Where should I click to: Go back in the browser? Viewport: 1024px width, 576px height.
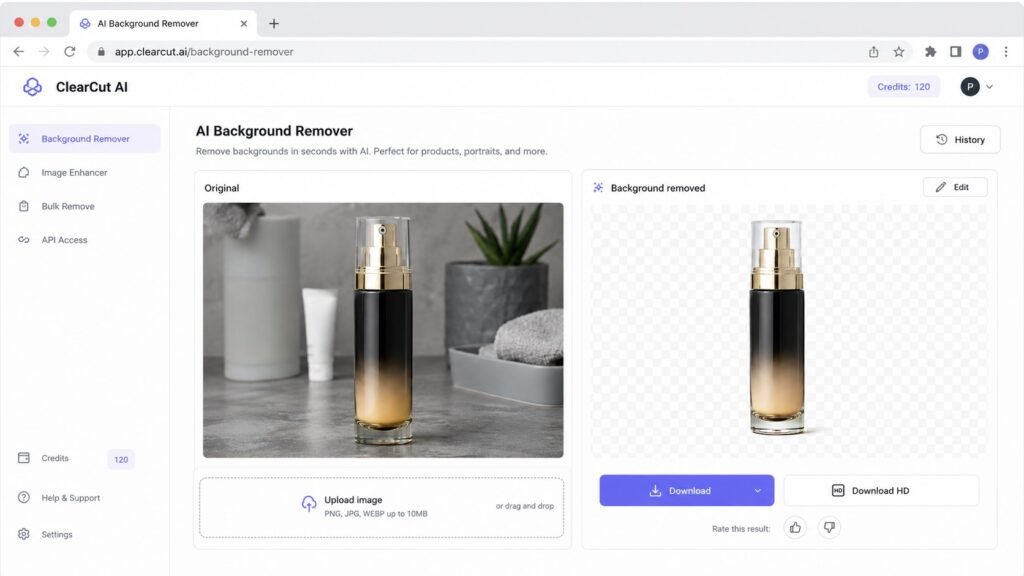point(18,52)
